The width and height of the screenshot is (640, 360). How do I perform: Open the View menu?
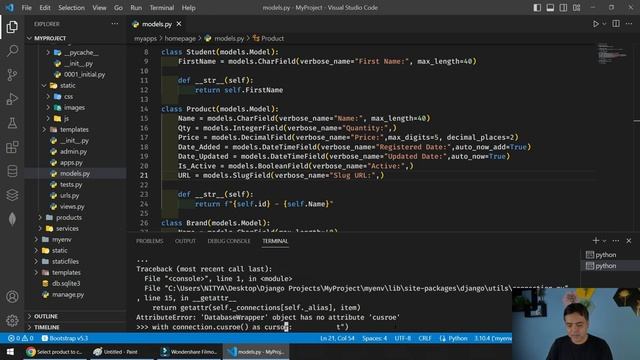coord(99,8)
